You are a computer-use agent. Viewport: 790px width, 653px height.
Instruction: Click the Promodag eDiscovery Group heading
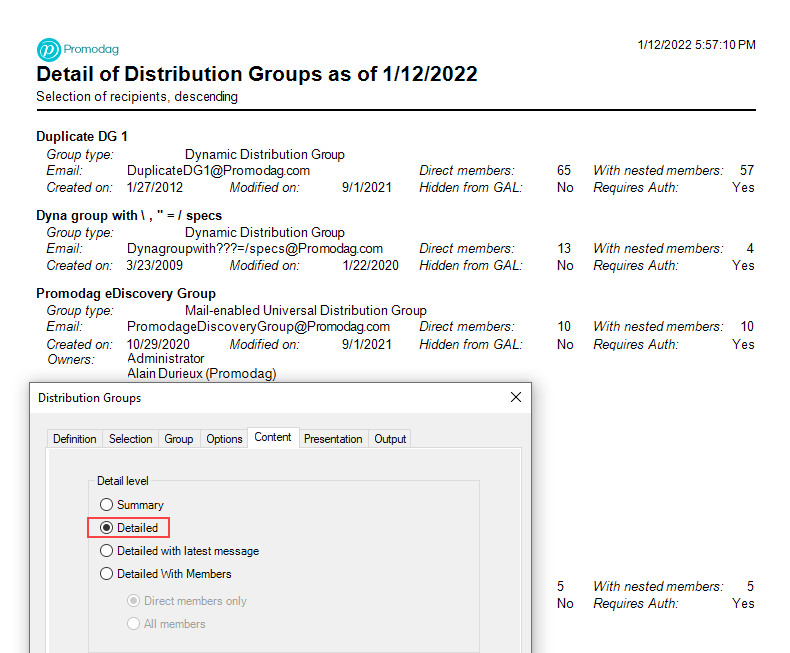coord(126,293)
